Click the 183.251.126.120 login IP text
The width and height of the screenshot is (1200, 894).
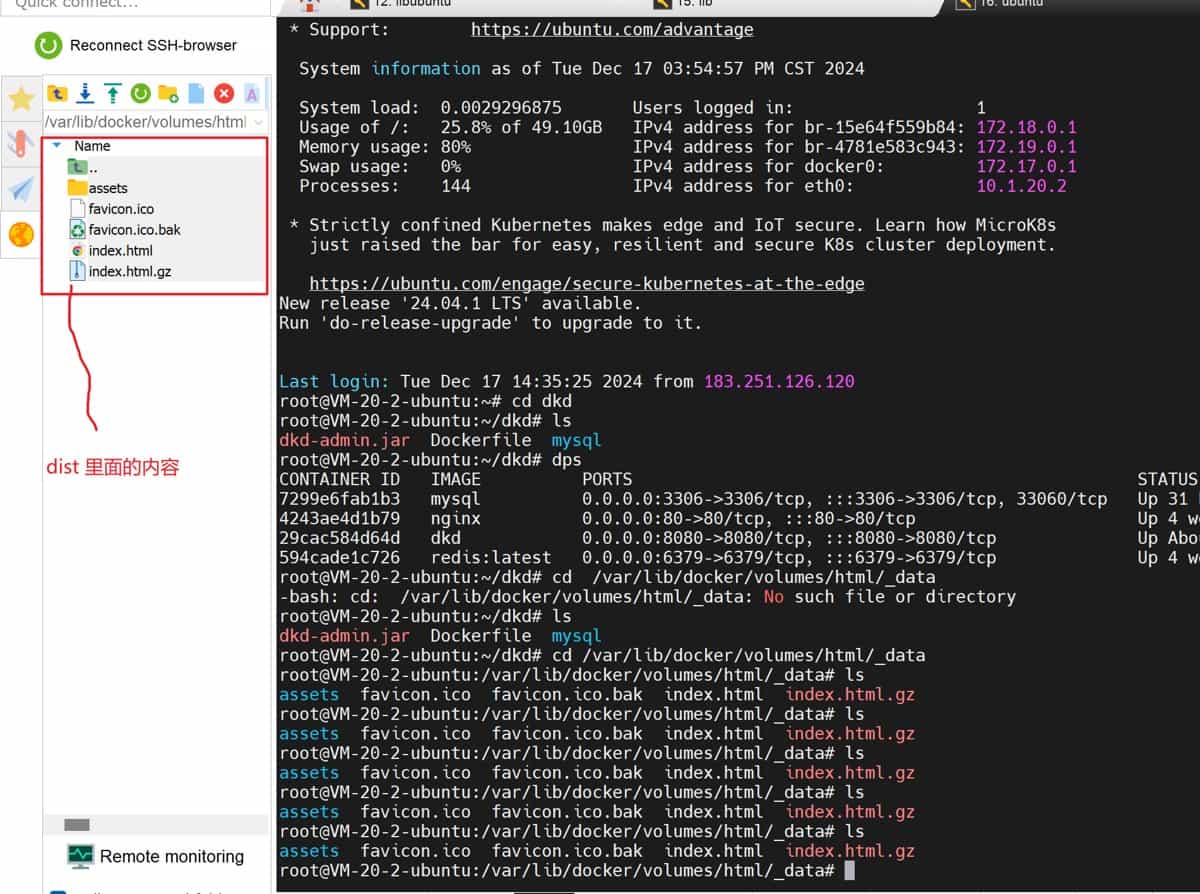779,381
